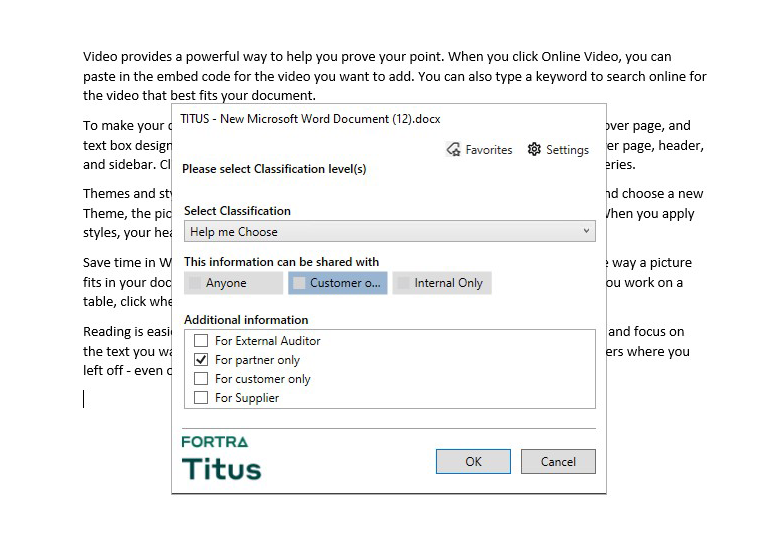
Task: Click the Favorites star icon
Action: [453, 150]
